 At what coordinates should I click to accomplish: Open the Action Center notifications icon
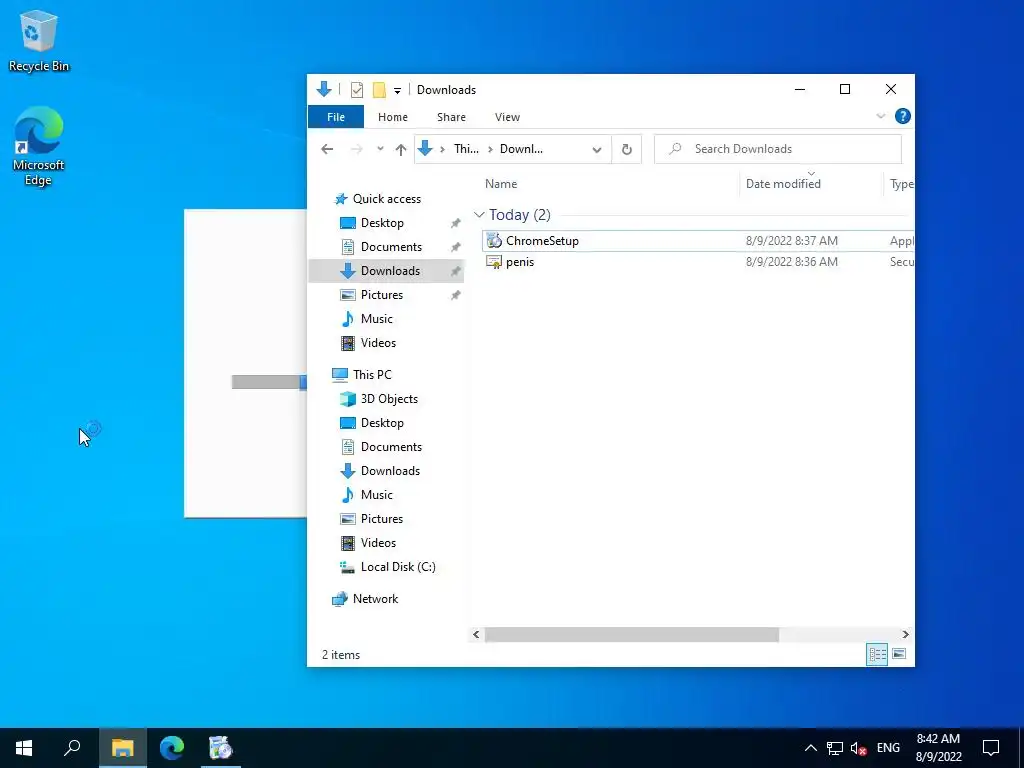point(991,748)
